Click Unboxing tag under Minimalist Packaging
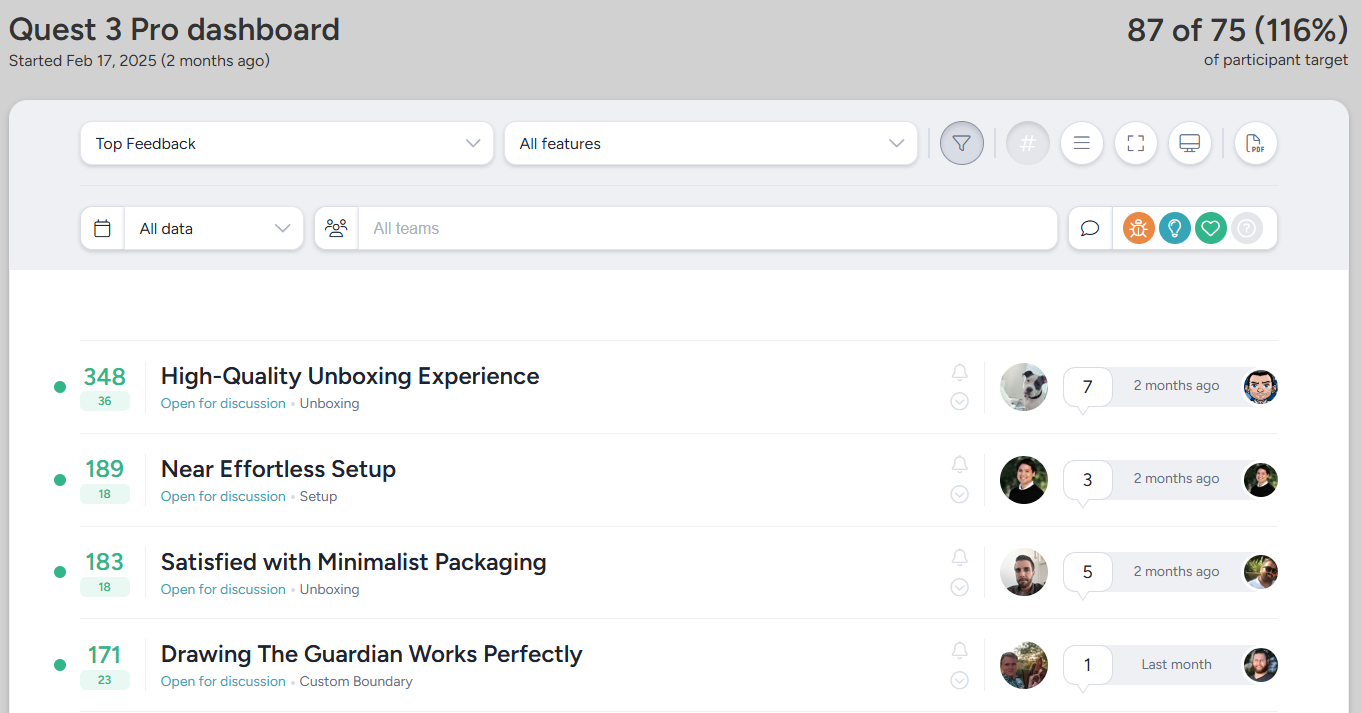The height and width of the screenshot is (713, 1362). 329,590
